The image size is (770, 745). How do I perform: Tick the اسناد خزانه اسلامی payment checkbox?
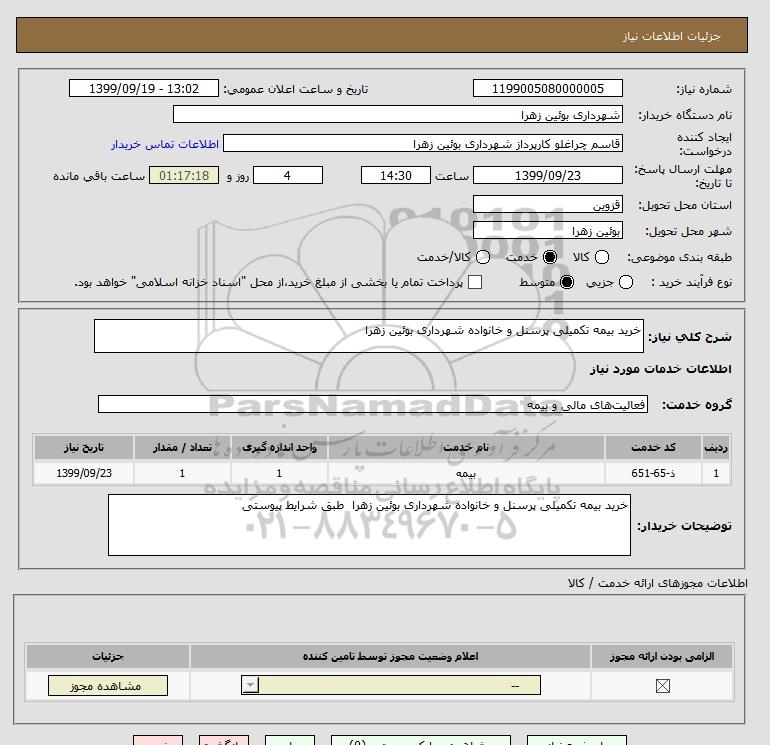474,282
